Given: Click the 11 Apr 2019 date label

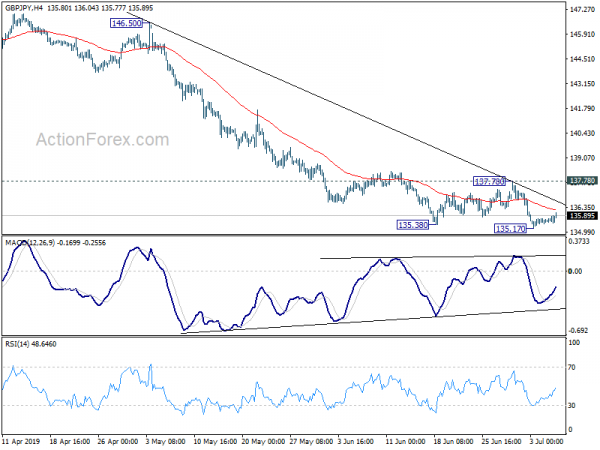Looking at the screenshot, I should (21, 441).
